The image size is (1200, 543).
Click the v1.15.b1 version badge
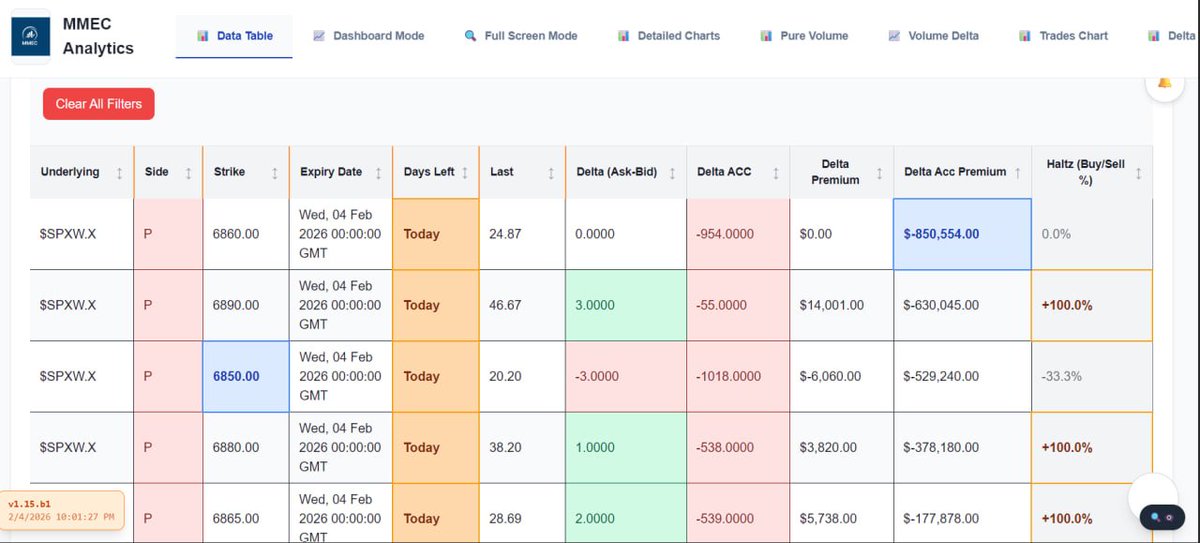(x=61, y=511)
